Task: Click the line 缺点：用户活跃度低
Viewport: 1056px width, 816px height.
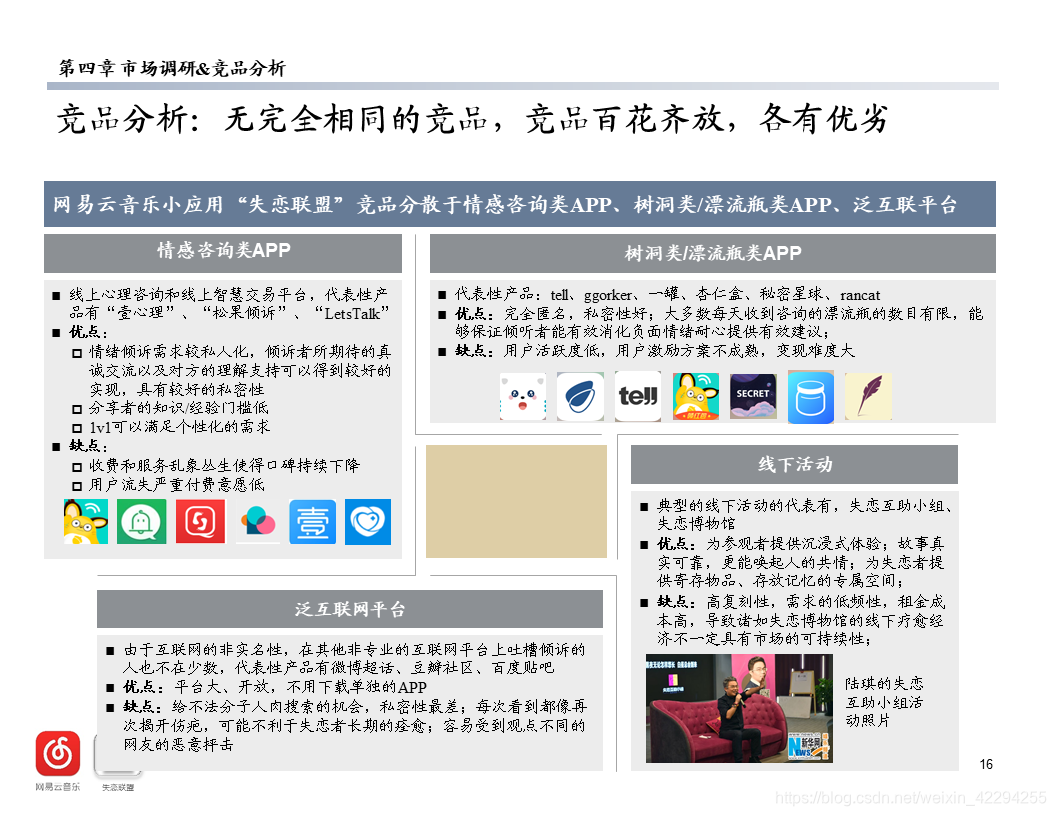Action: (655, 351)
